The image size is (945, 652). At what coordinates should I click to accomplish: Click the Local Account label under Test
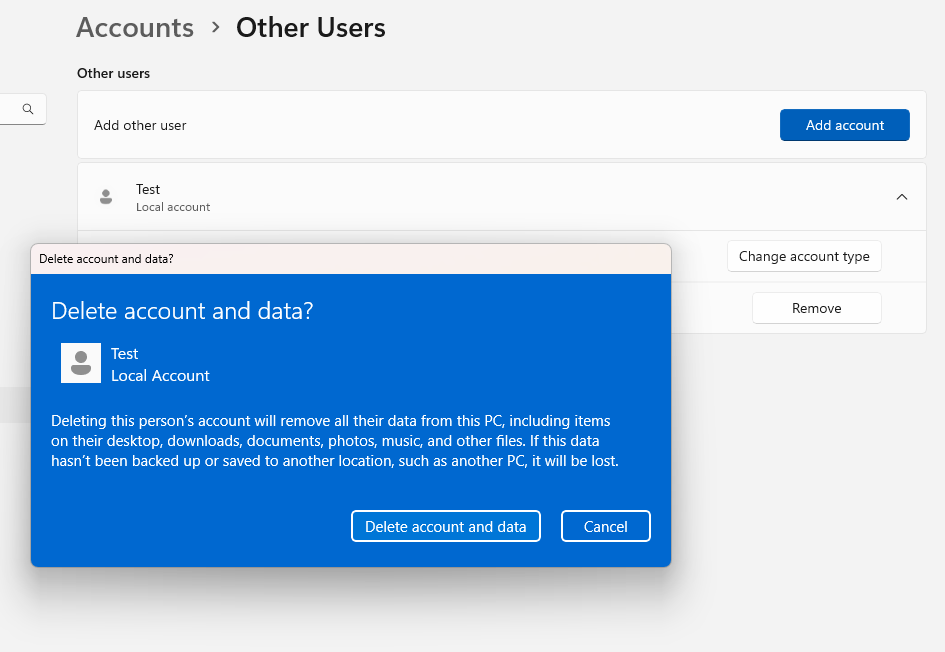point(172,206)
